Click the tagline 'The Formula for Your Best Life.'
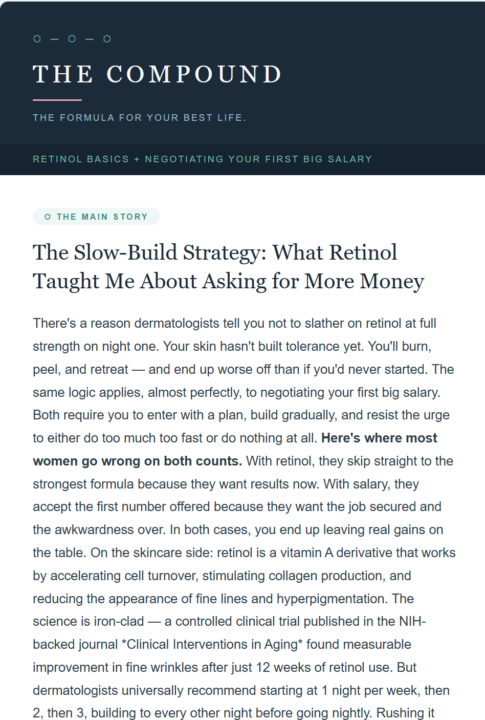 (x=139, y=118)
